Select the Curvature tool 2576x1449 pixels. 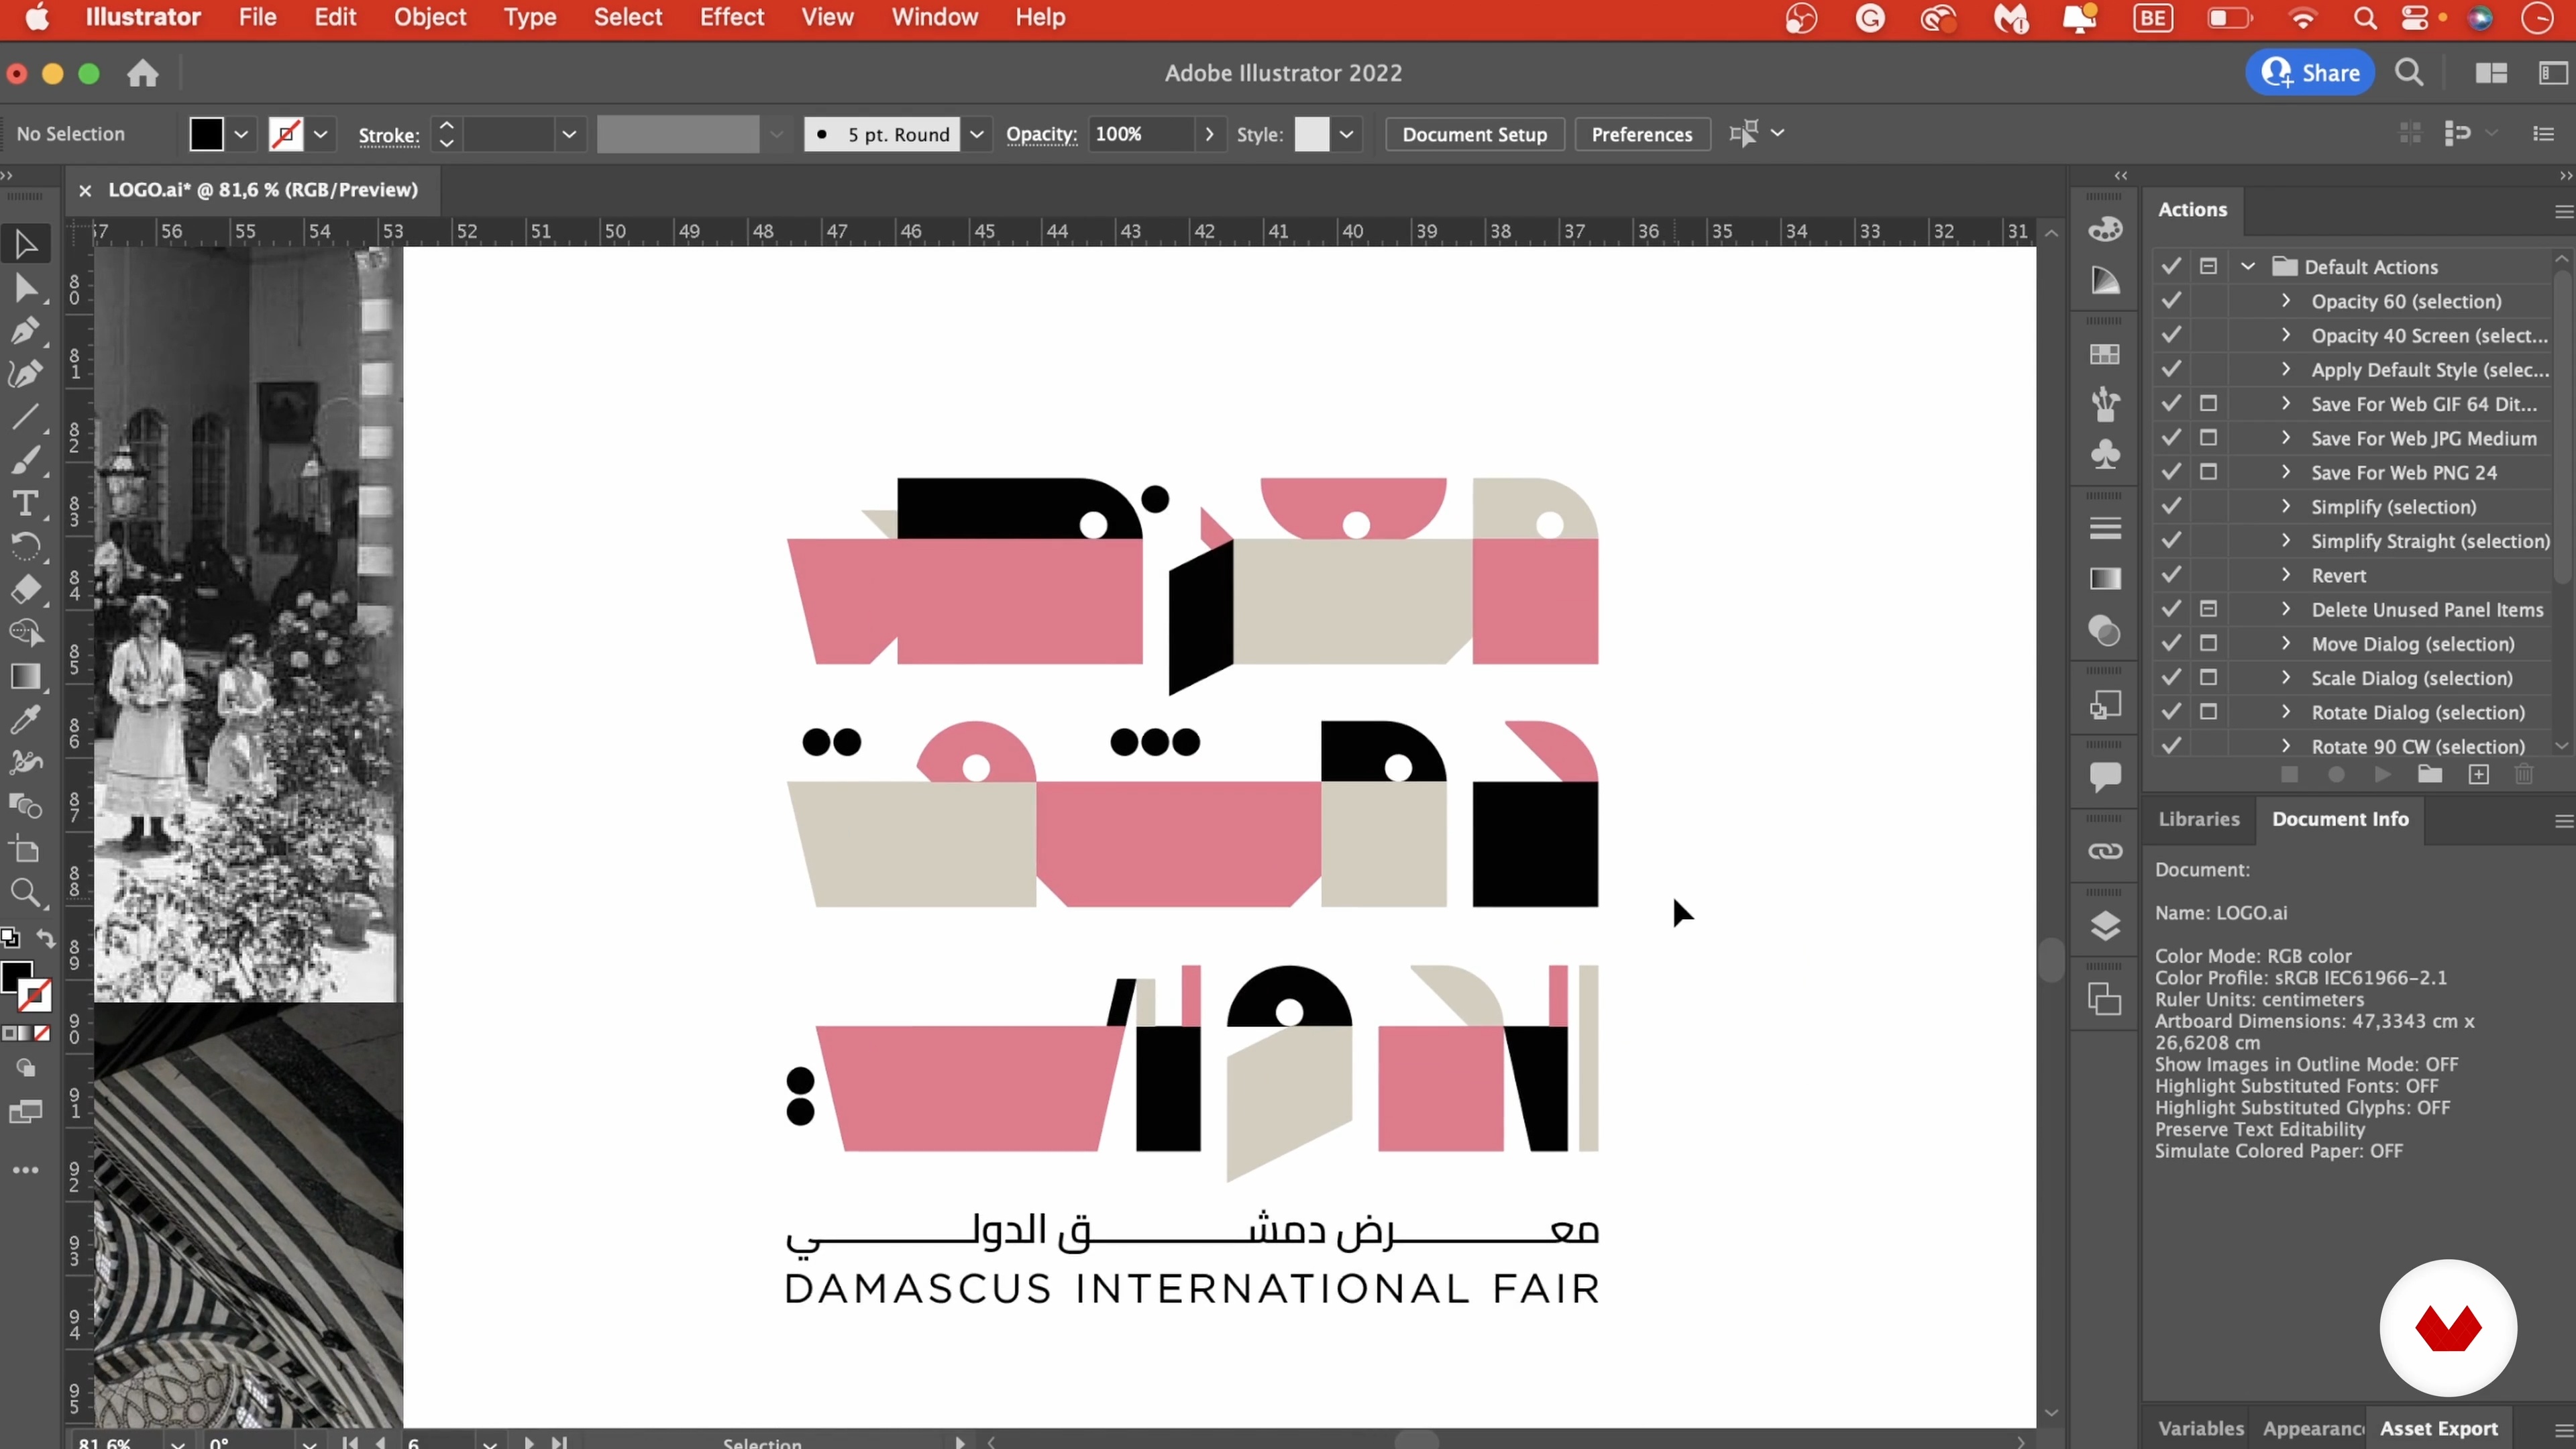point(26,374)
